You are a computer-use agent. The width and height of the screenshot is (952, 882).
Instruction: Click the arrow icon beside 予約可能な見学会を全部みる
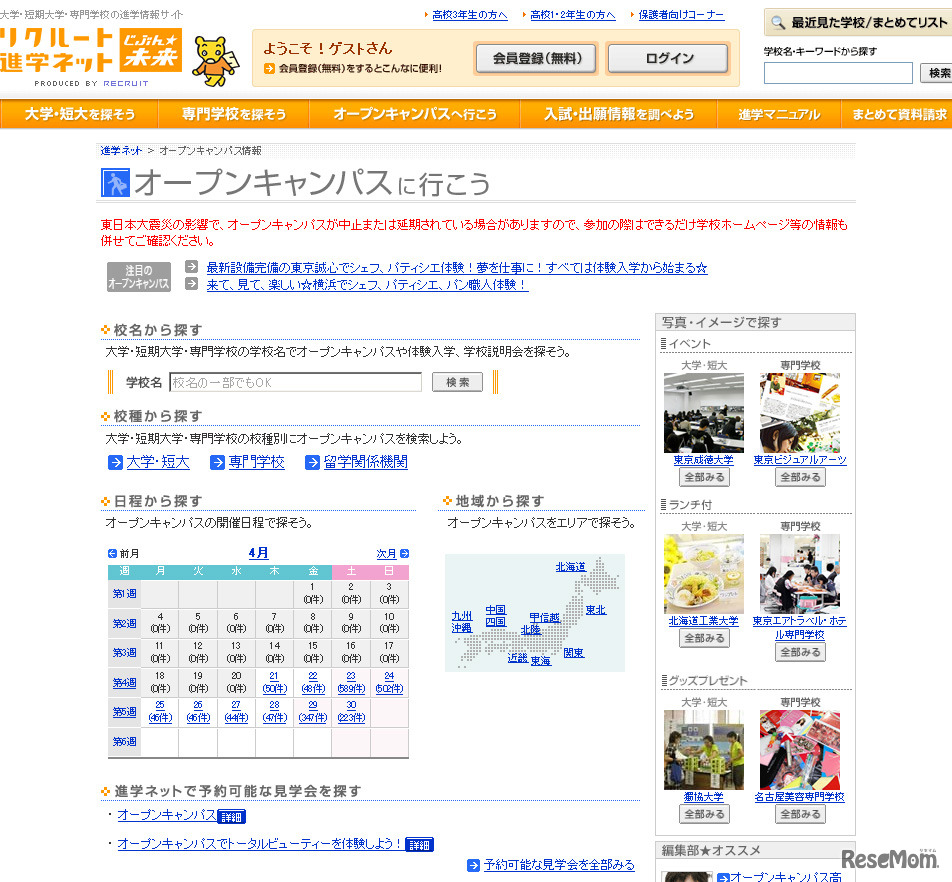pos(471,865)
